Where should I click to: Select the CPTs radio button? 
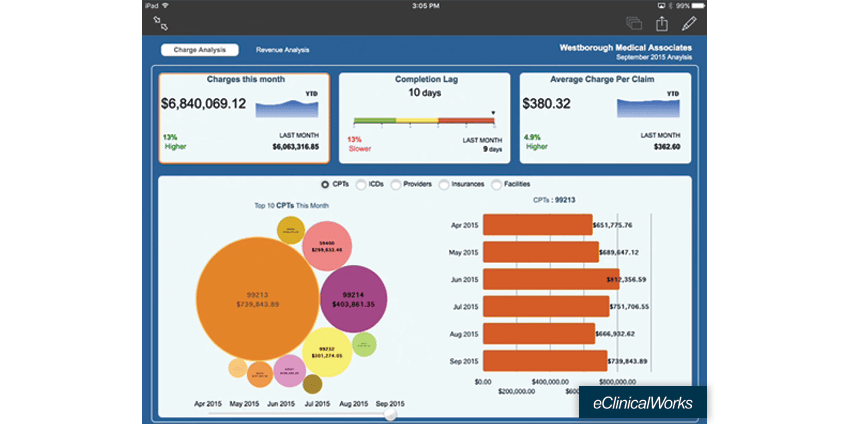click(x=325, y=184)
